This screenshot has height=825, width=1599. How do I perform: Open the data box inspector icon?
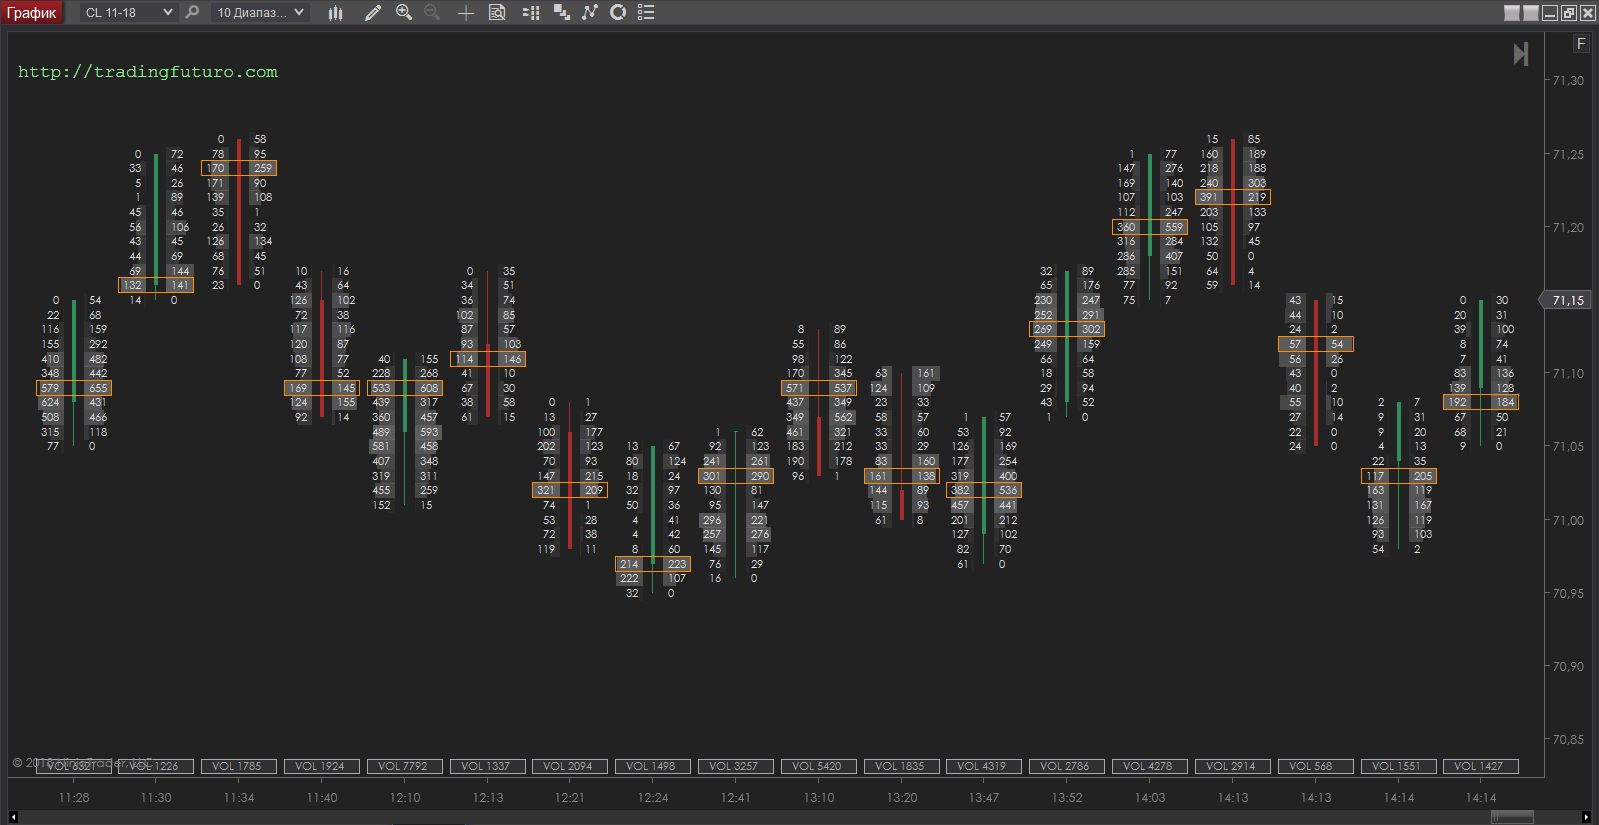497,13
